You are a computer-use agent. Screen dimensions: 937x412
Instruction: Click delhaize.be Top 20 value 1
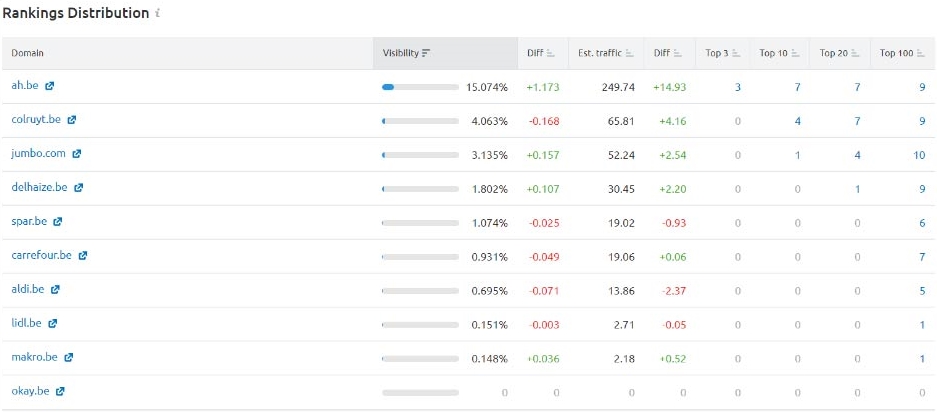857,189
